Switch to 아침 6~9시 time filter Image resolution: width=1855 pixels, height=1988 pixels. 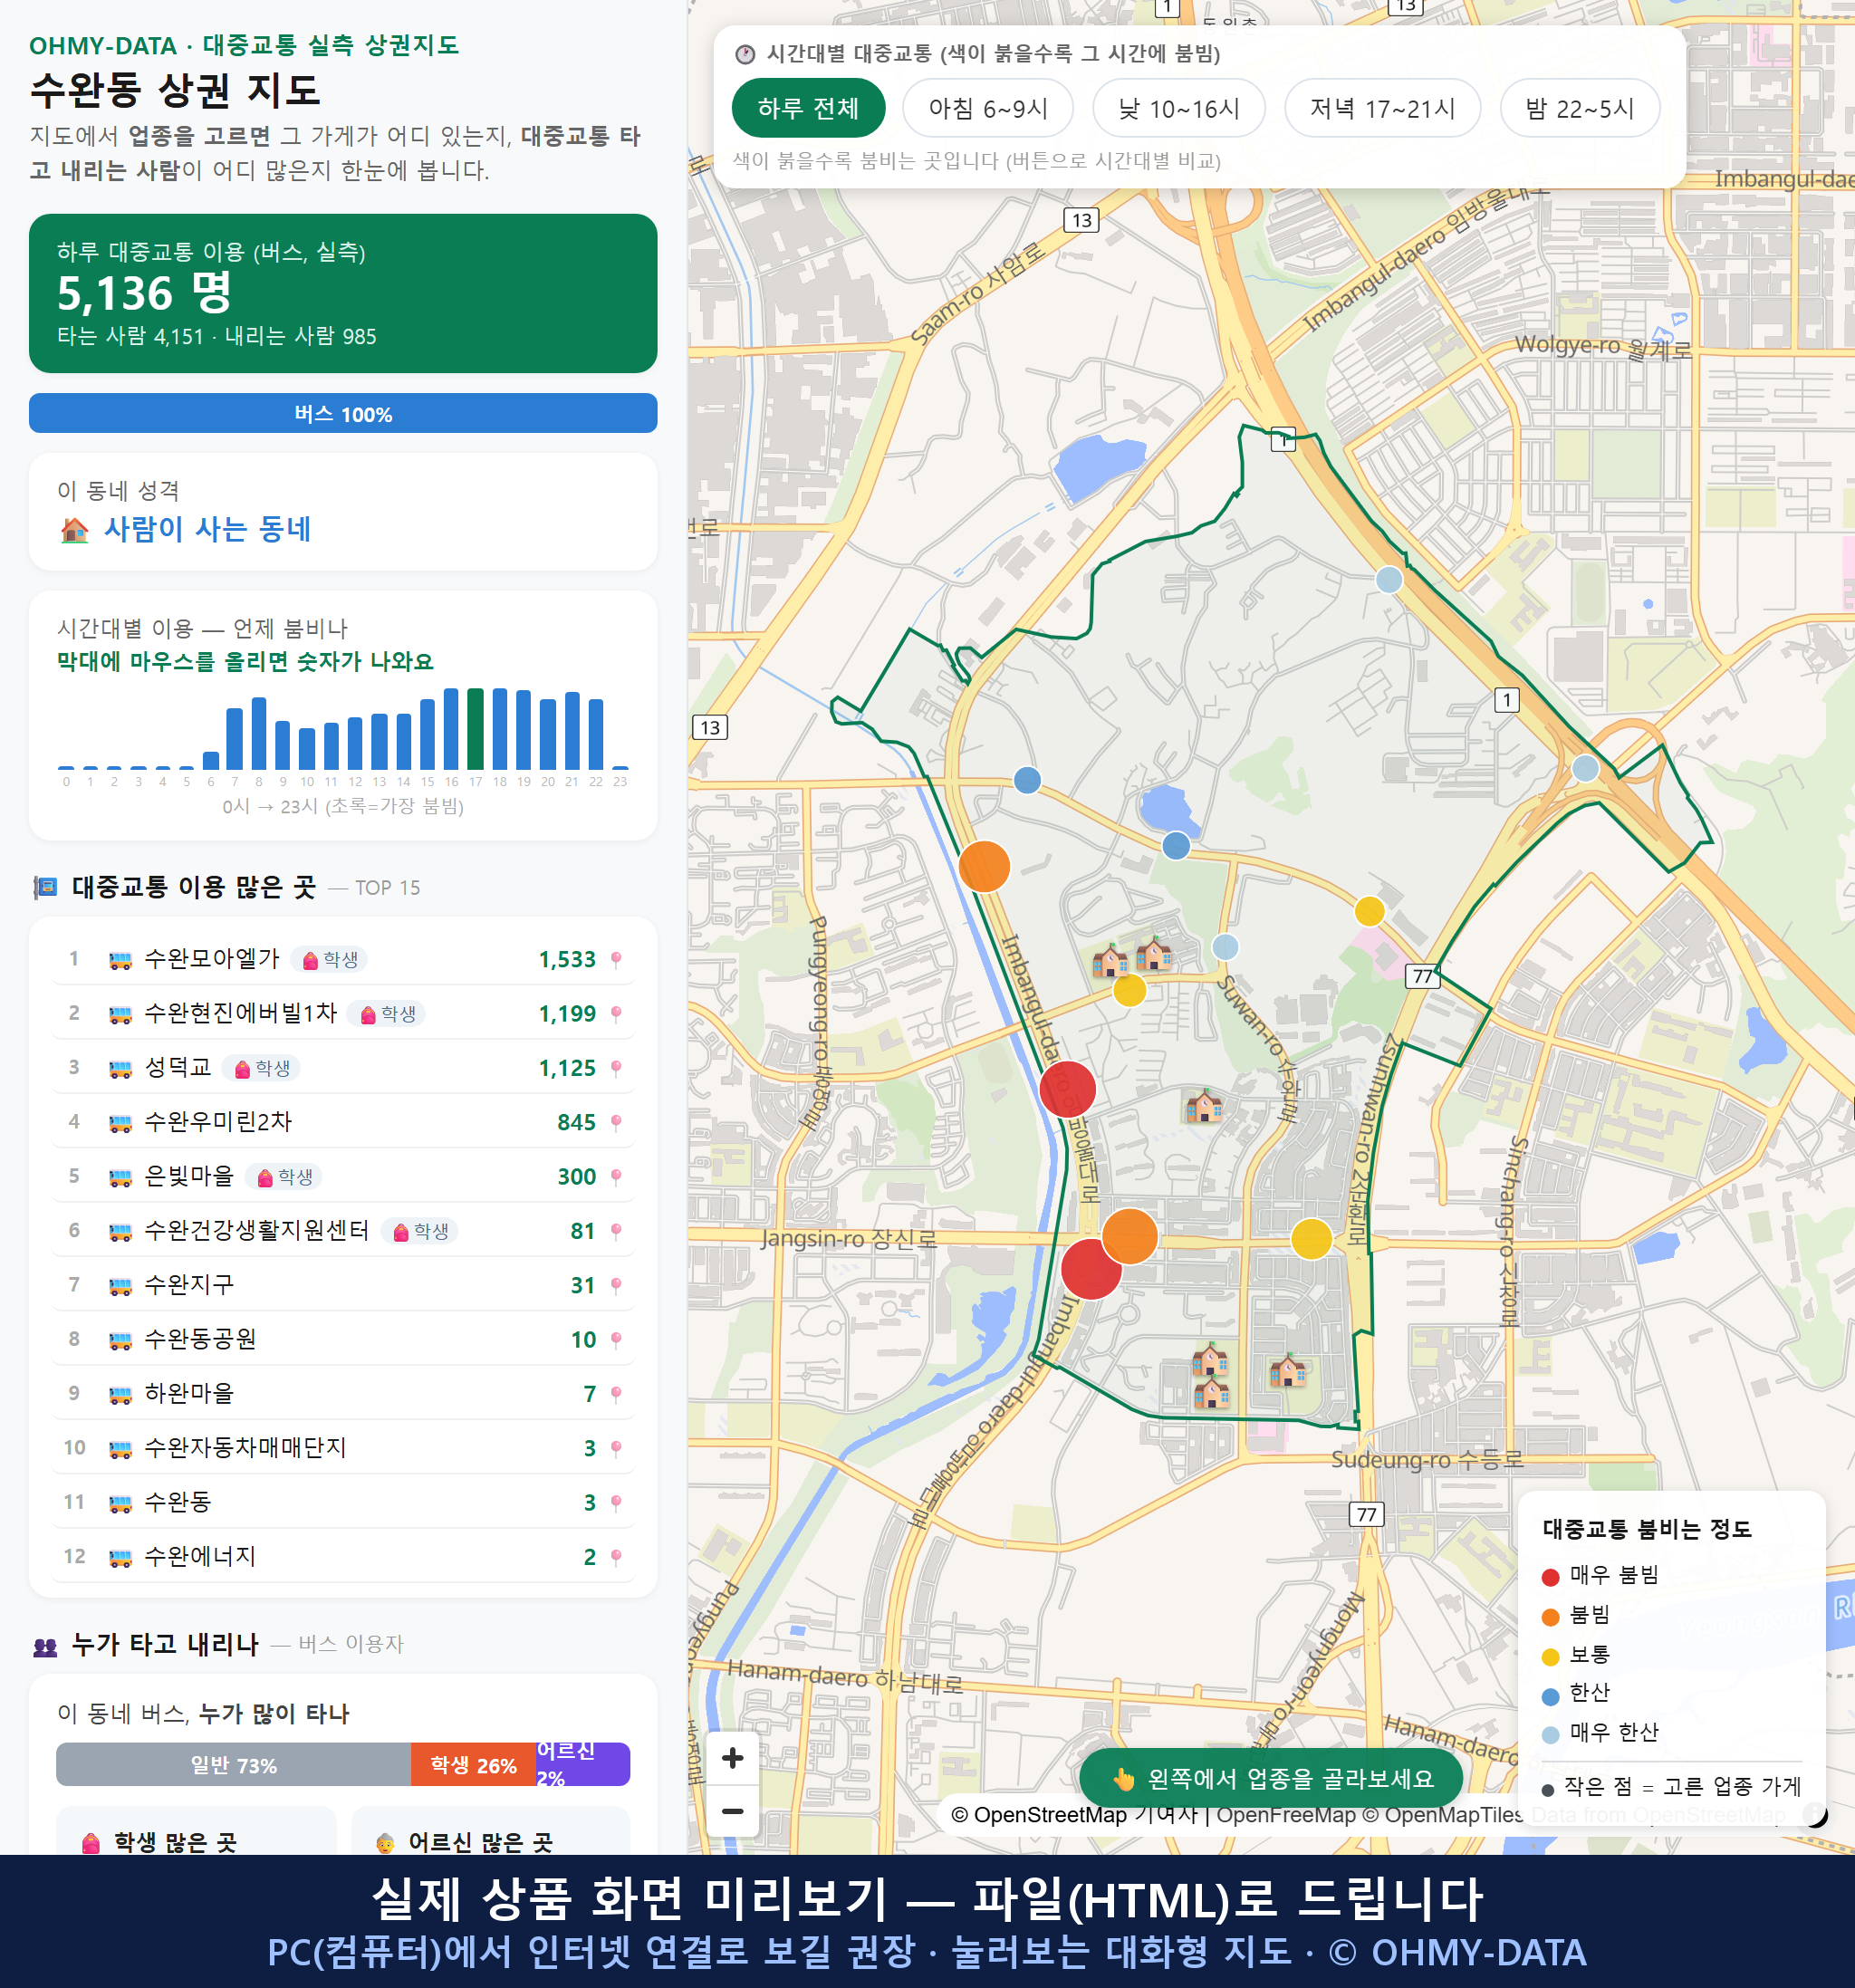coord(988,108)
